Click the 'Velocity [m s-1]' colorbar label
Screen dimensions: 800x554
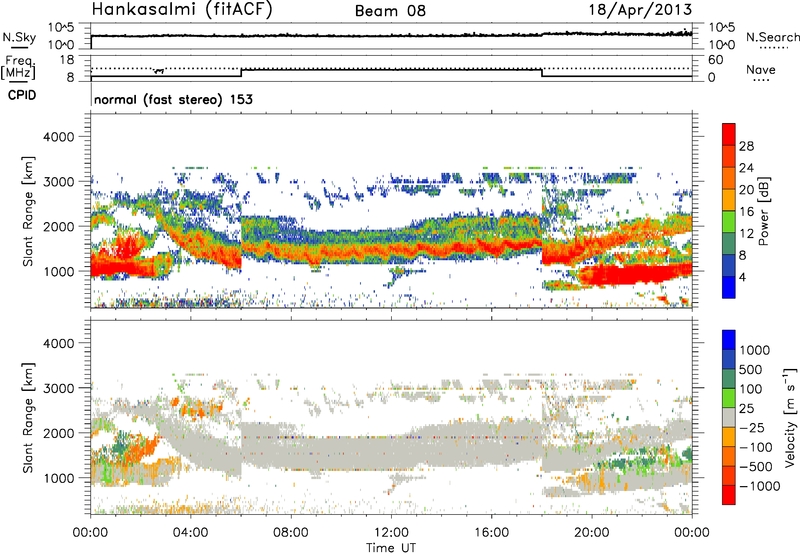(790, 417)
